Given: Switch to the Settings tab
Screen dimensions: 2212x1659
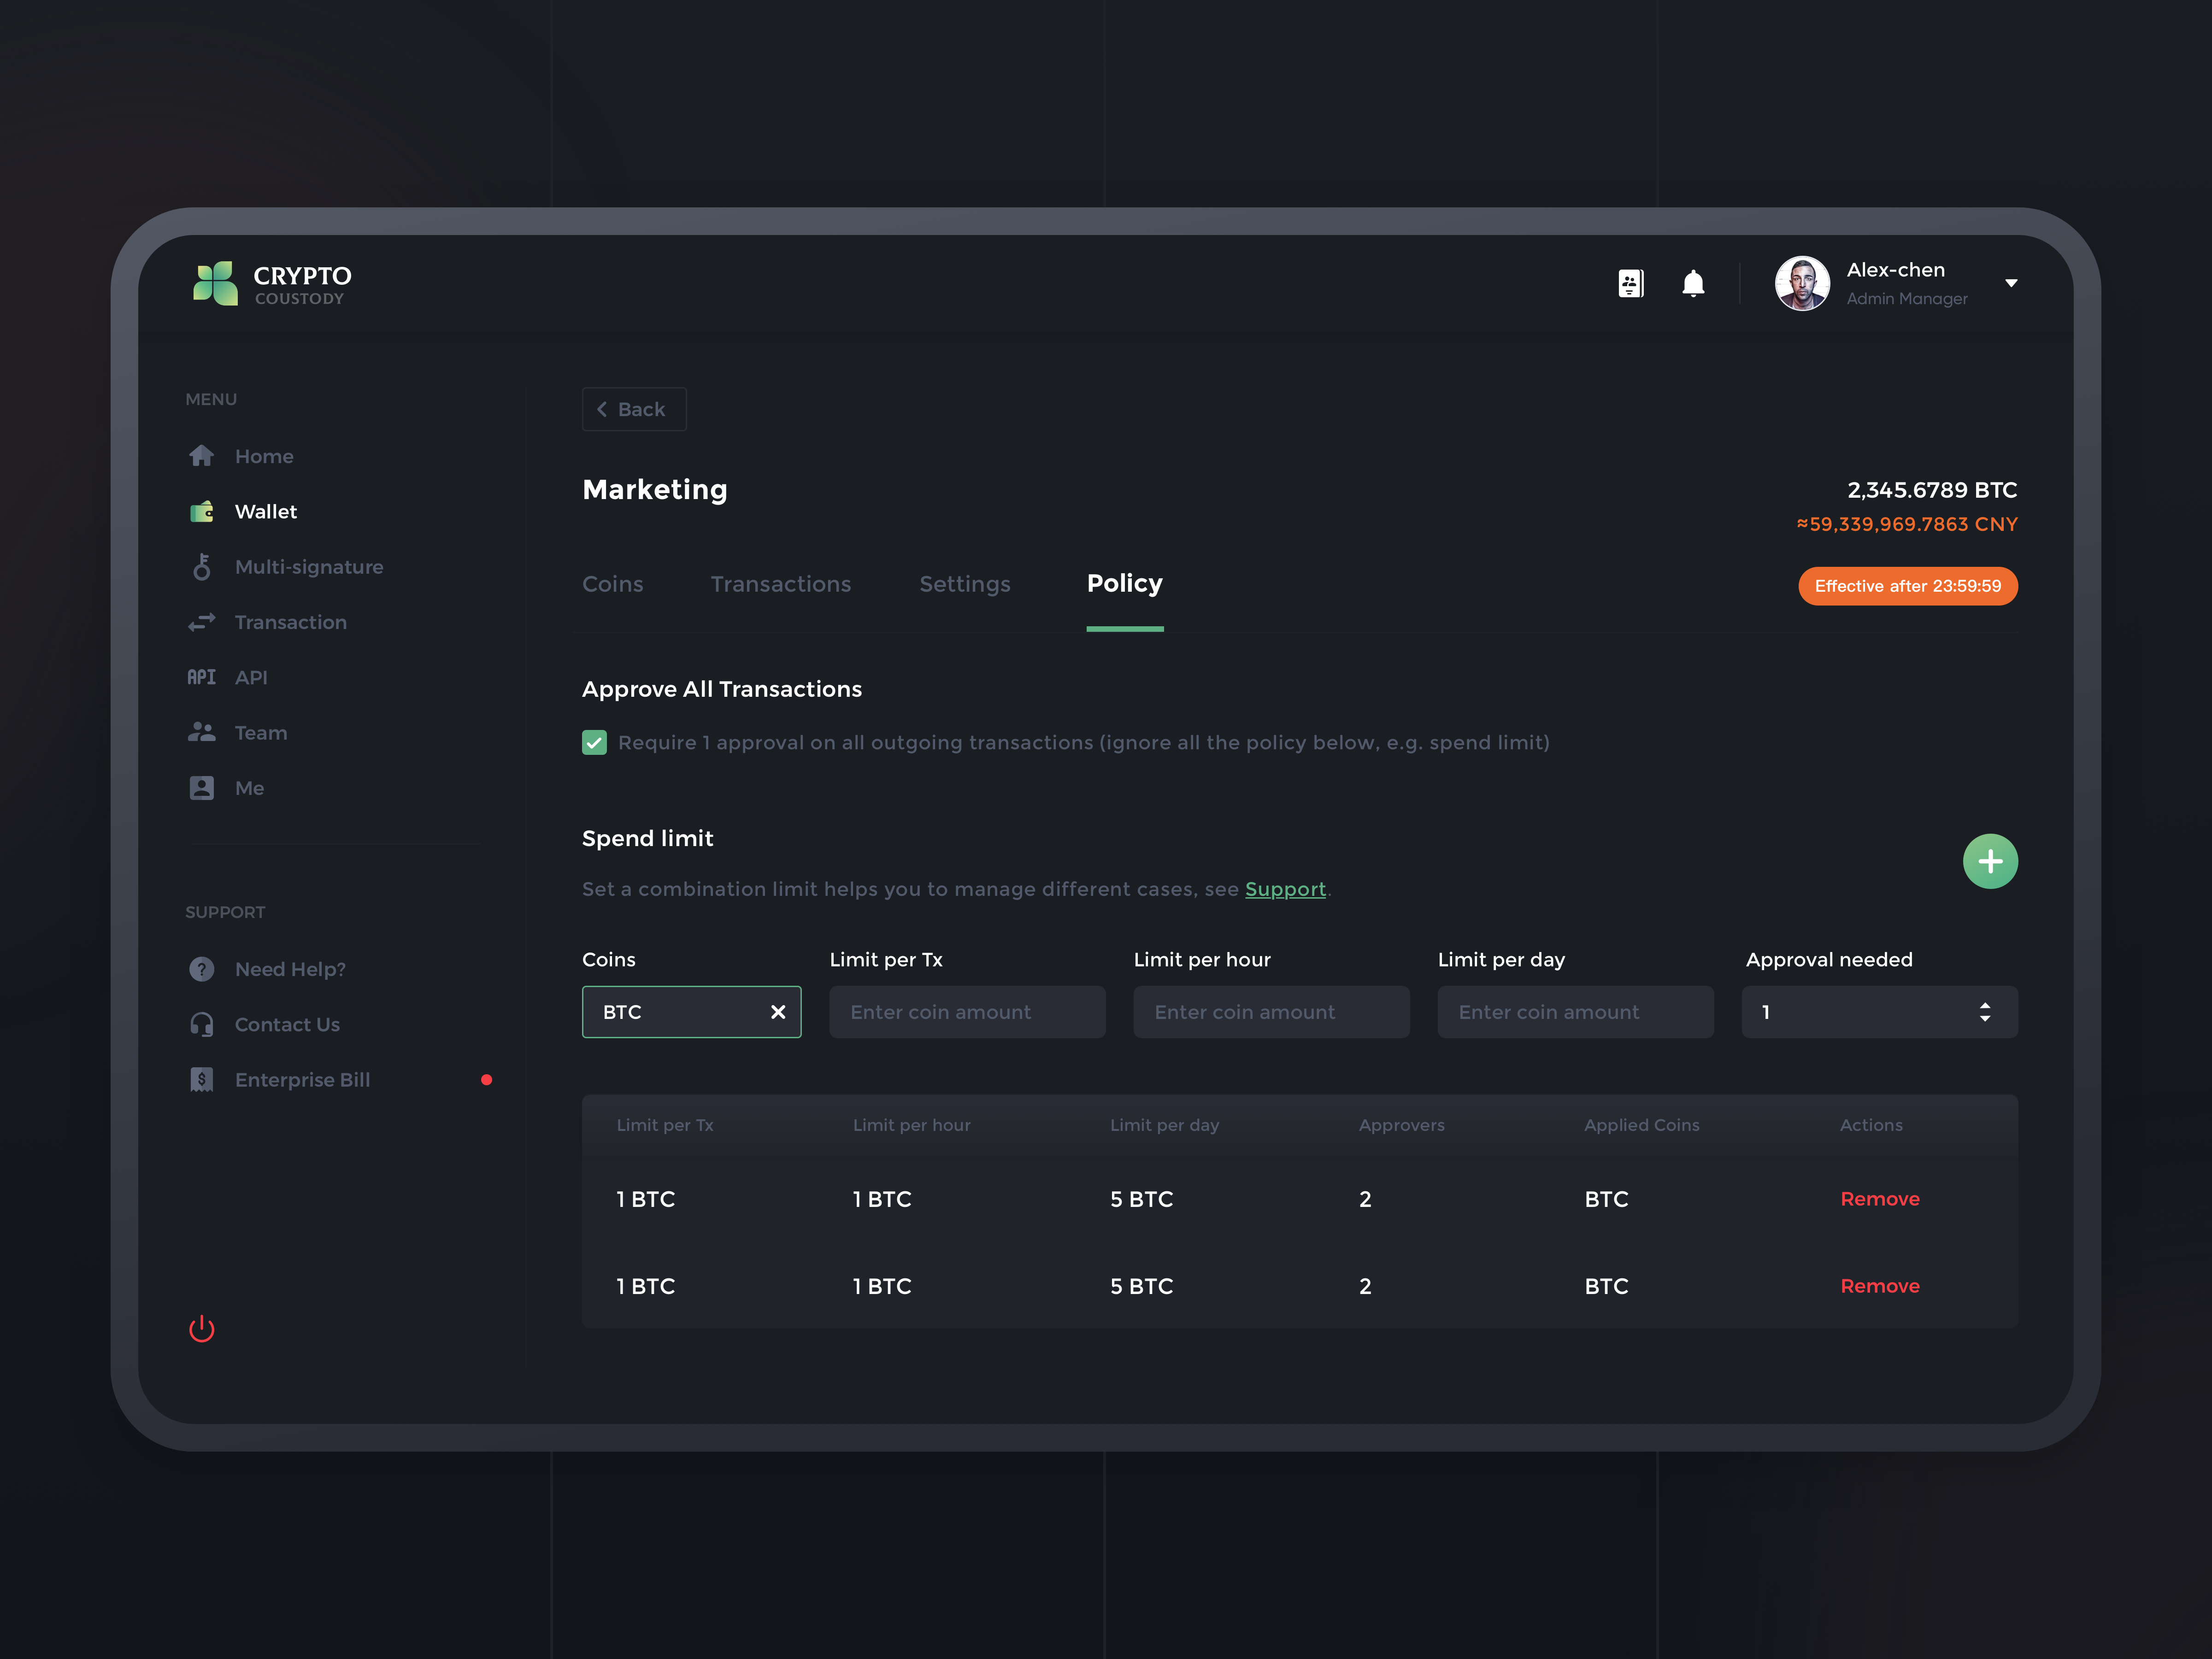Looking at the screenshot, I should click(x=964, y=584).
